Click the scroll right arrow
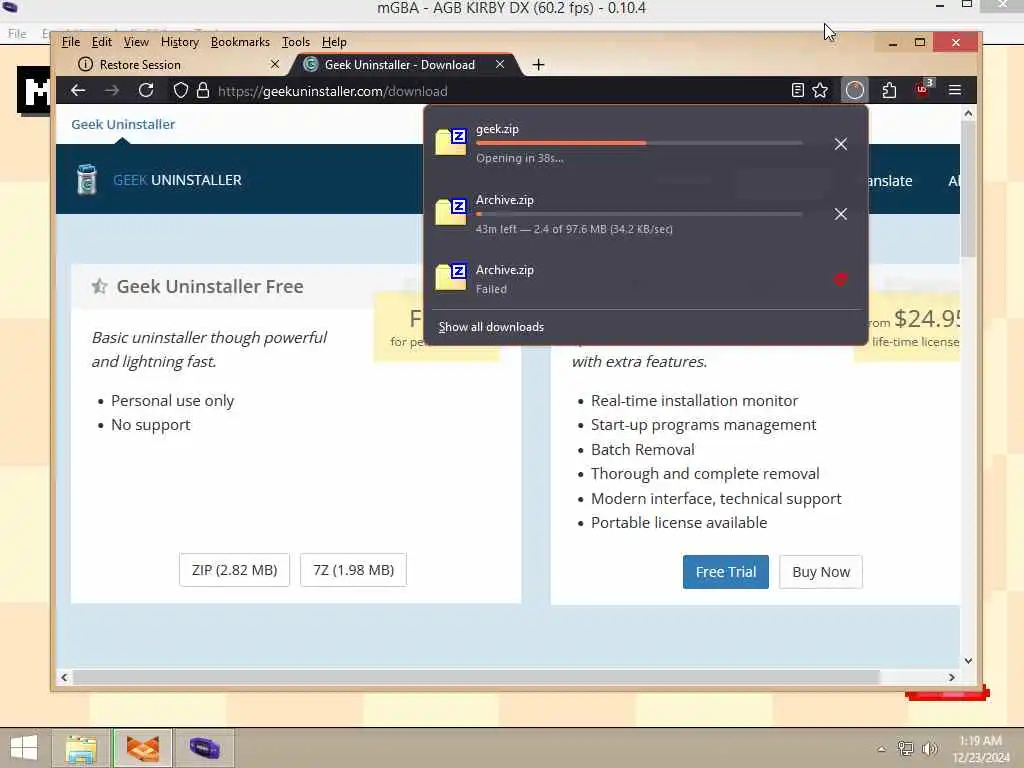 coord(952,677)
